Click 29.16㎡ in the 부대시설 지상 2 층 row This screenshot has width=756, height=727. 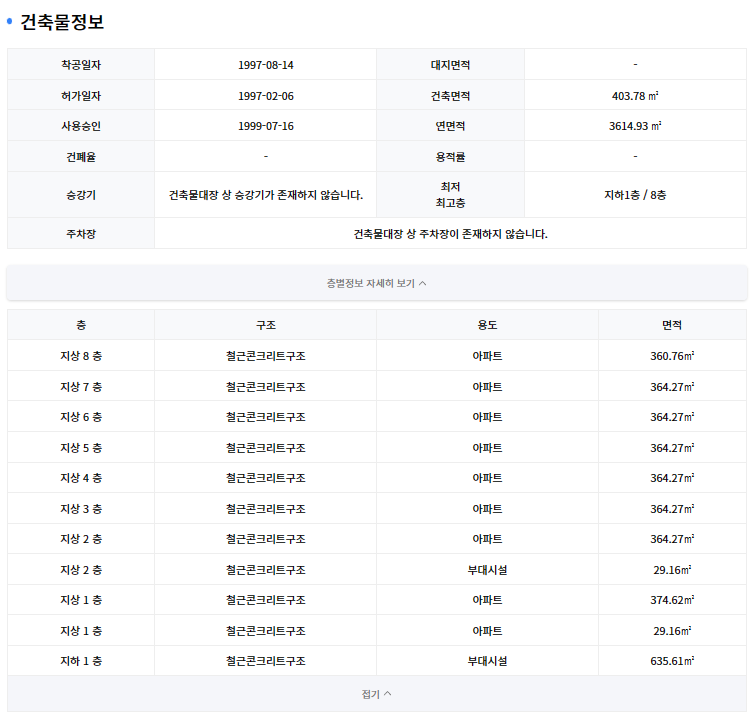point(672,570)
